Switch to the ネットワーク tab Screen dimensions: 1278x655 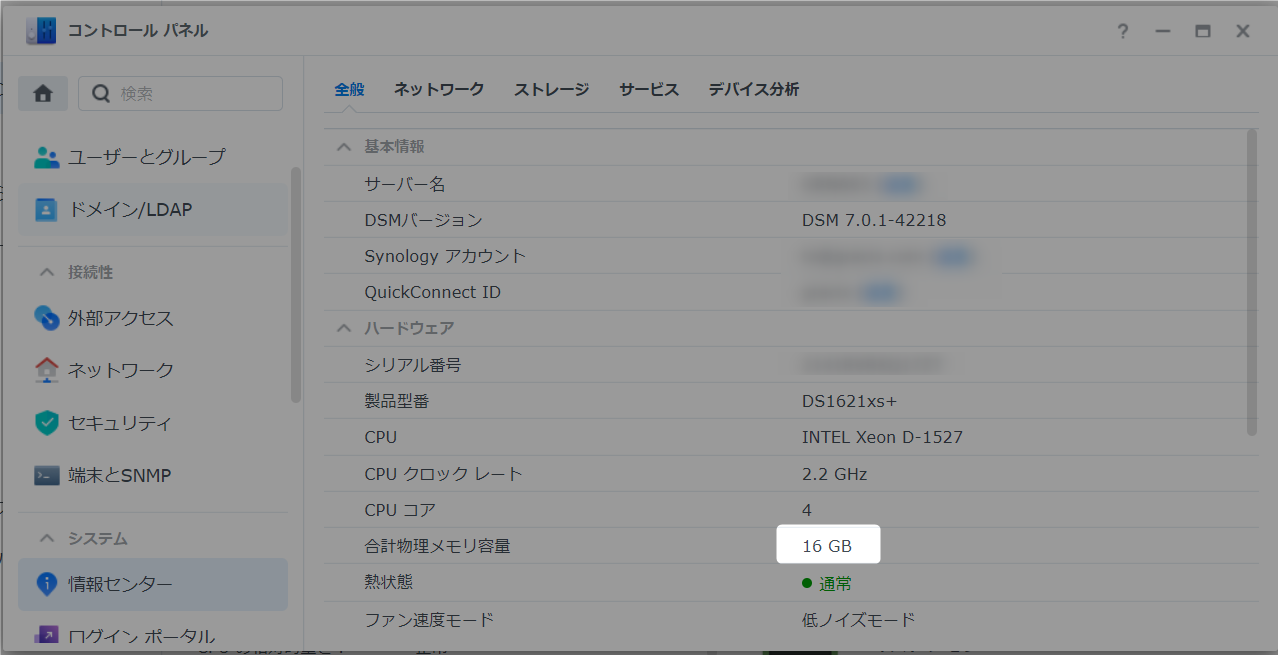click(x=439, y=89)
